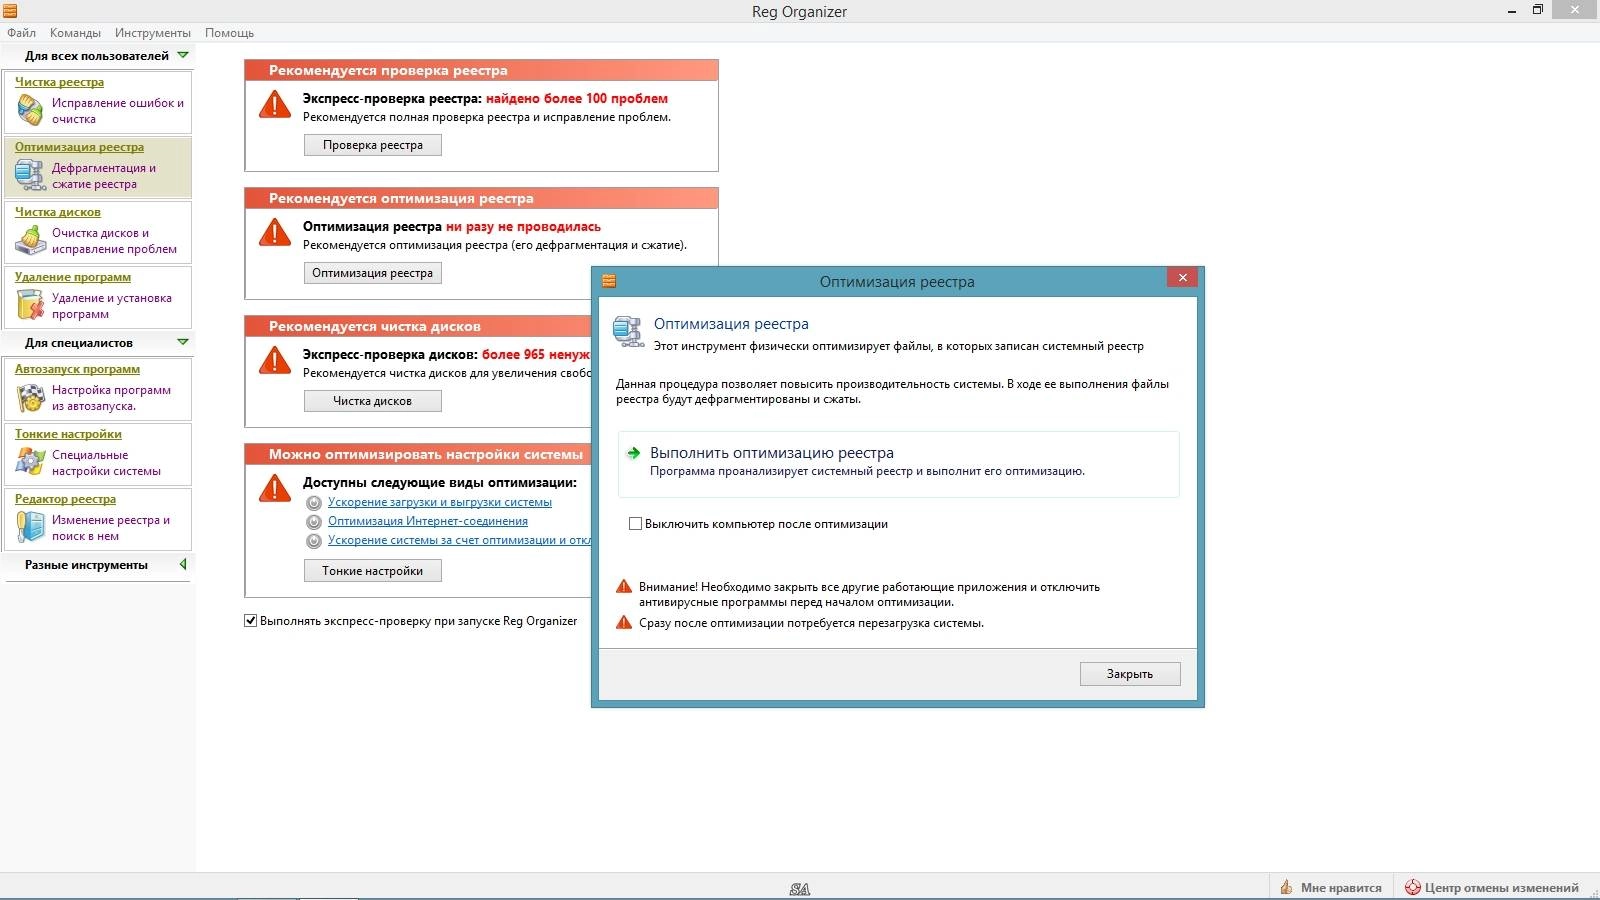Screen dimensions: 1600x900
Task: Click the Оптимизация реестра sidebar icon
Action: (x=30, y=175)
